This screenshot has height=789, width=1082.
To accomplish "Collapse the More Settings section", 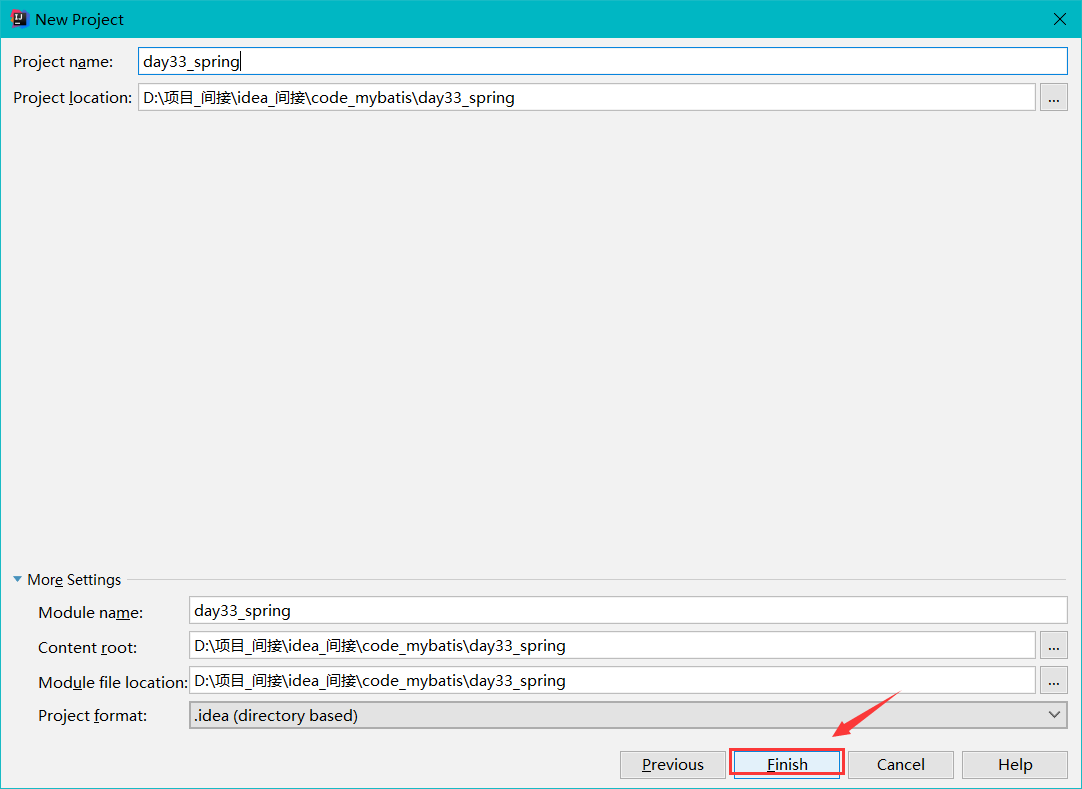I will pyautogui.click(x=17, y=579).
